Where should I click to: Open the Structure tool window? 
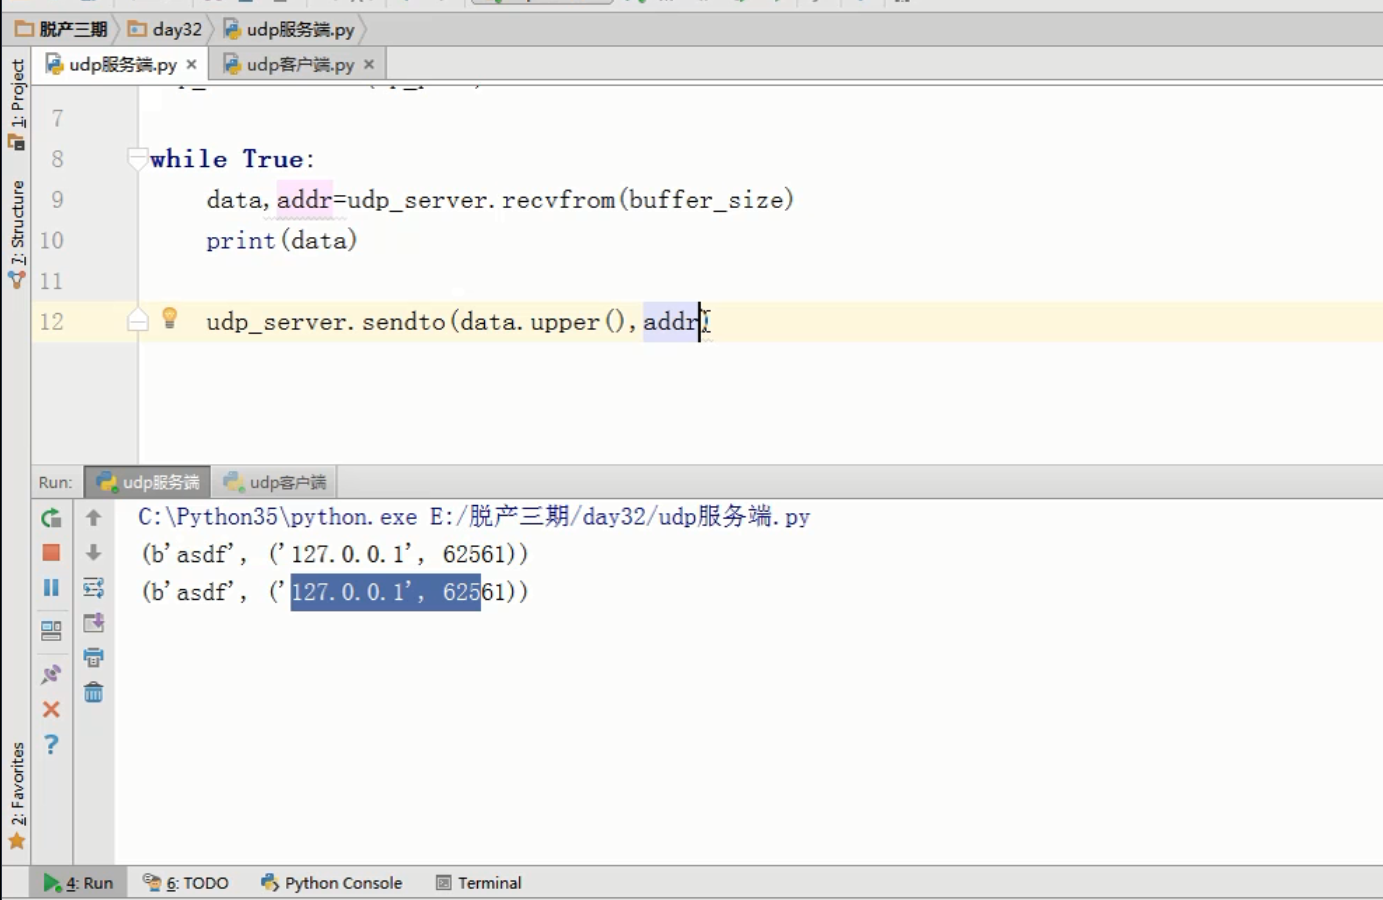(x=17, y=234)
